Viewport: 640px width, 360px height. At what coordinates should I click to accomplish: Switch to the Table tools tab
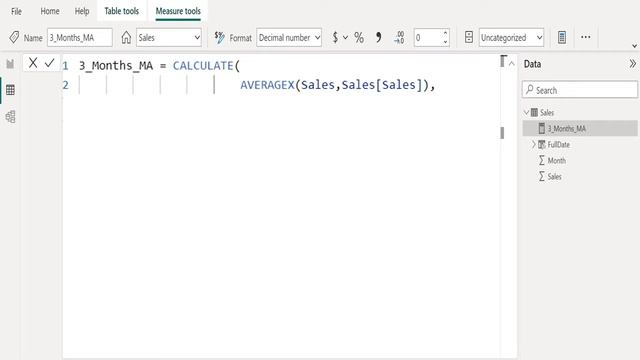coord(122,11)
